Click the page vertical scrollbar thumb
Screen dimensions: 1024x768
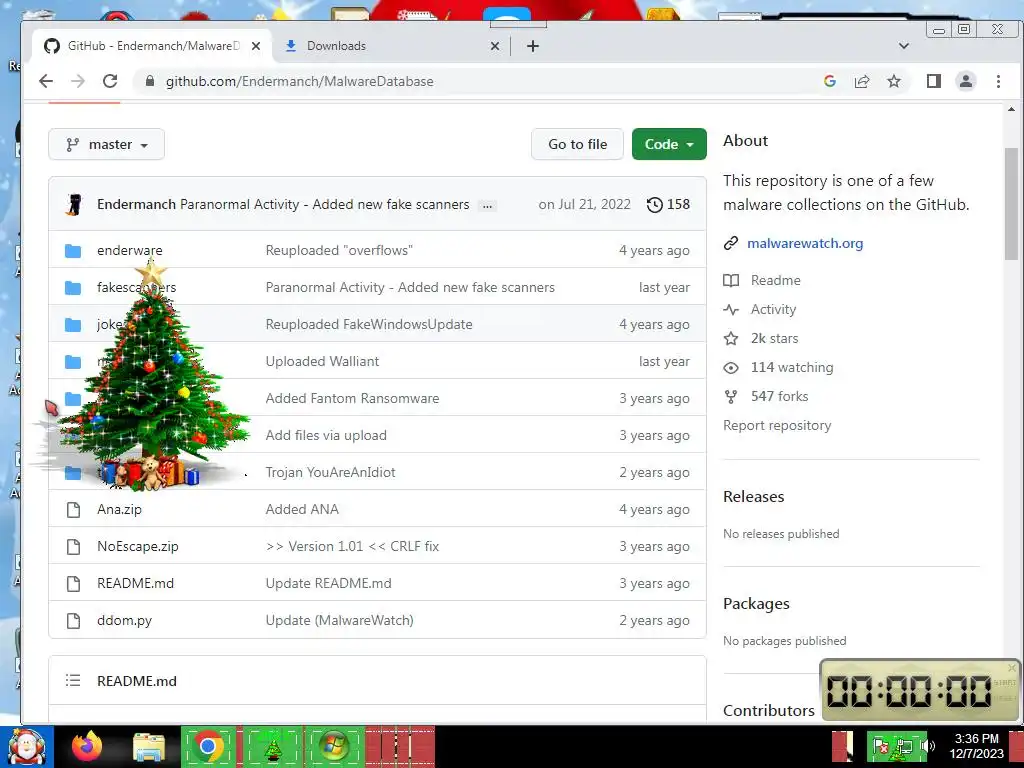click(x=1011, y=204)
